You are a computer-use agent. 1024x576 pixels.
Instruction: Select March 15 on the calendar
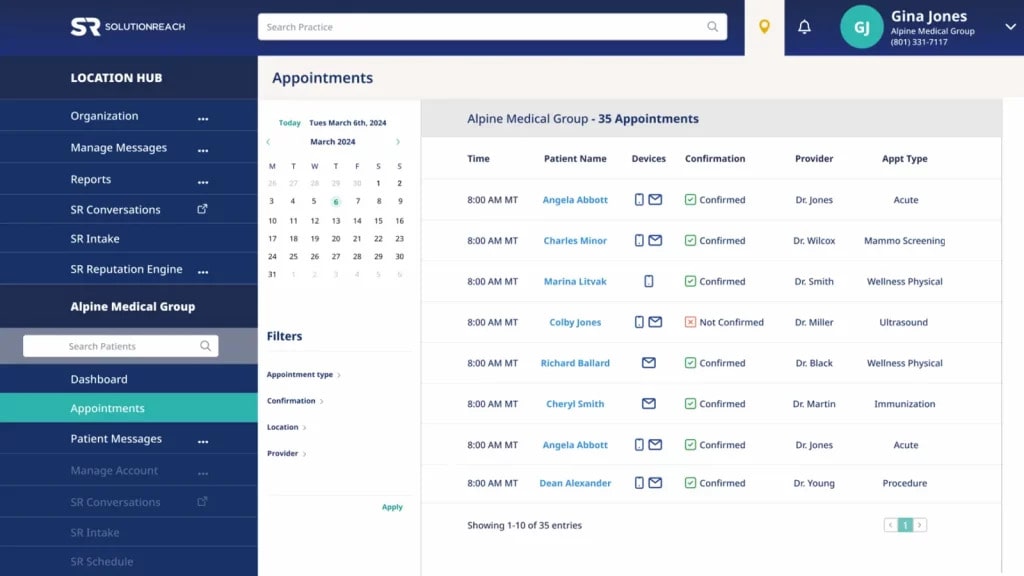[x=378, y=221]
